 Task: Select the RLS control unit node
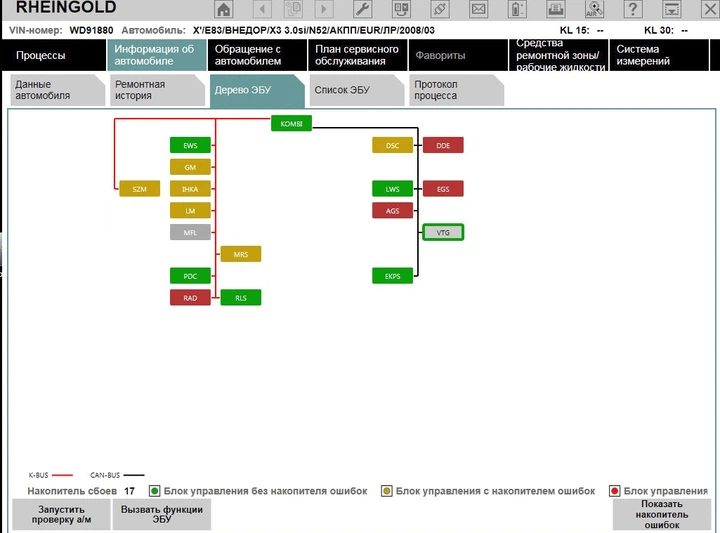pos(241,297)
